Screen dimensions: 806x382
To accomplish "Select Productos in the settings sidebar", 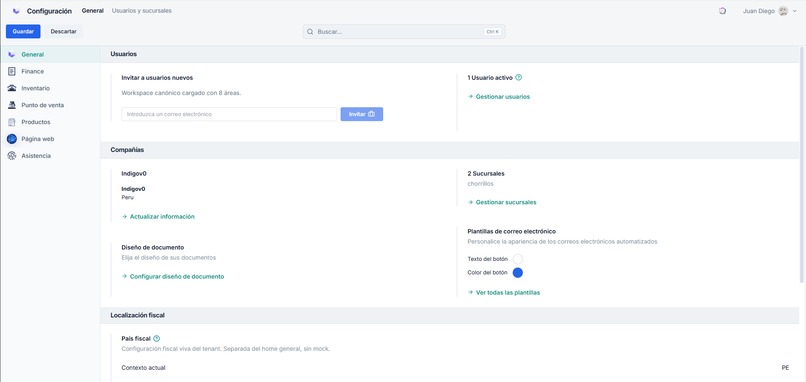I will 36,122.
